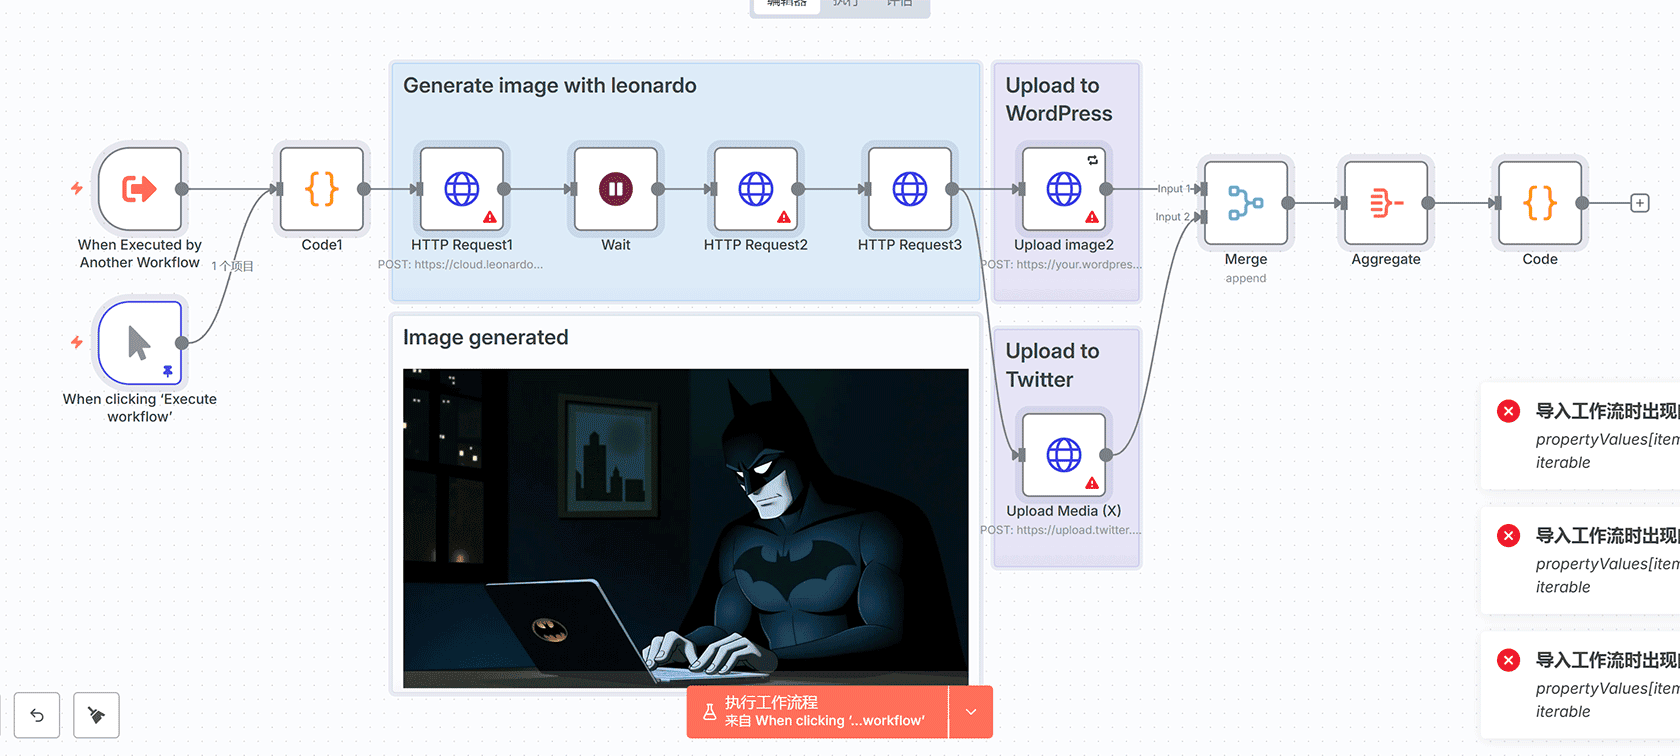Add a node after the Code node with plus
The width and height of the screenshot is (1680, 756).
[x=1640, y=203]
